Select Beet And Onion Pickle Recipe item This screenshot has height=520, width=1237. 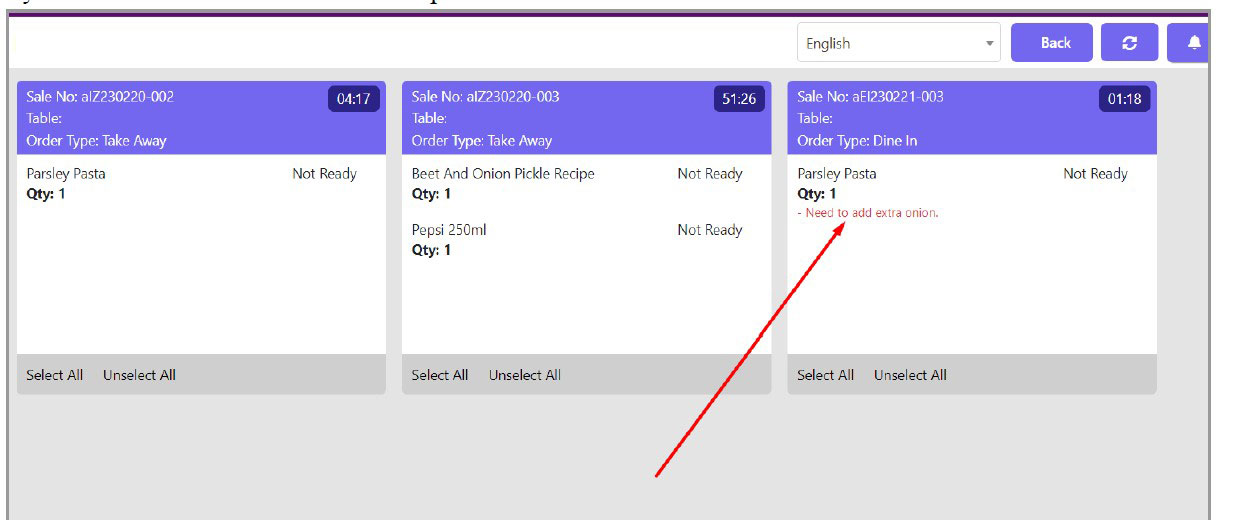[x=503, y=174]
